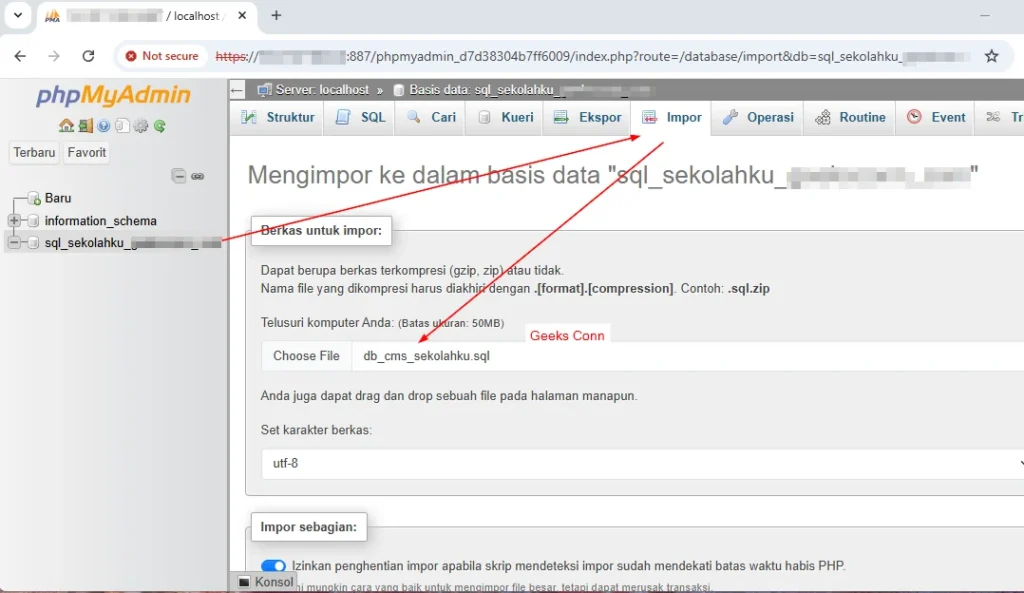
Task: Refresh navigation panel with green reload icon
Action: pyautogui.click(x=159, y=126)
